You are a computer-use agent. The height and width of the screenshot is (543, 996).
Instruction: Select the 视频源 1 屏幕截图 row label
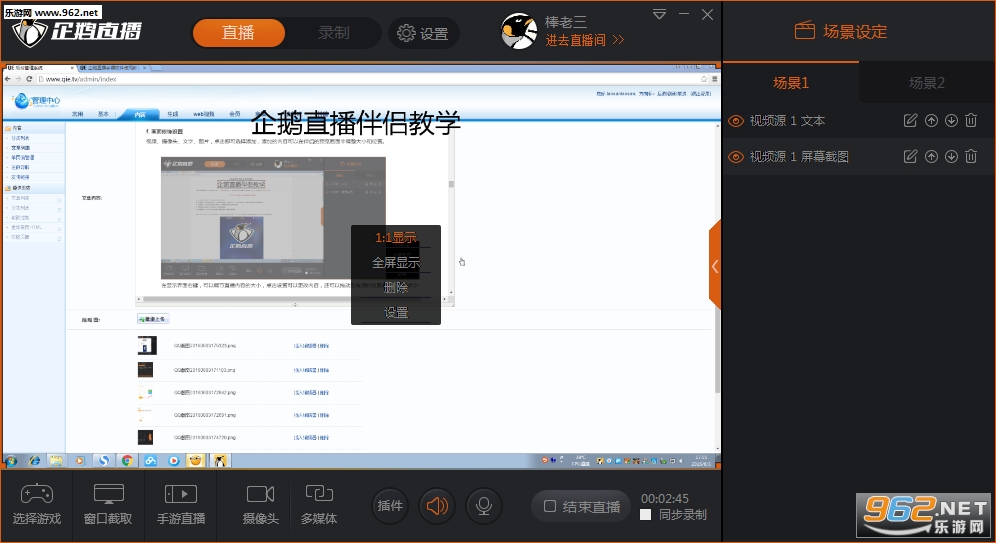coord(799,157)
